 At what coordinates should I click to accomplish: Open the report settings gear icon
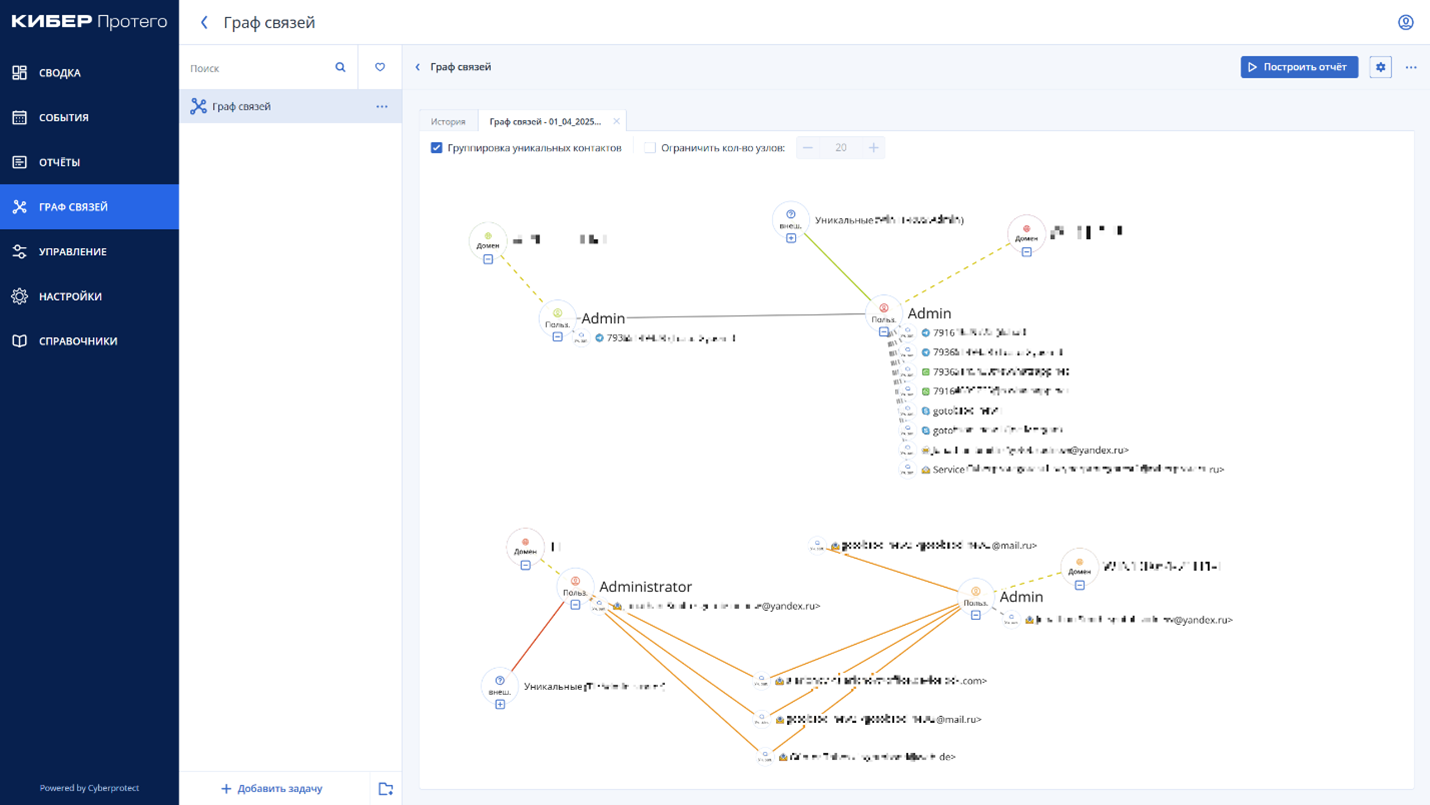(x=1380, y=67)
